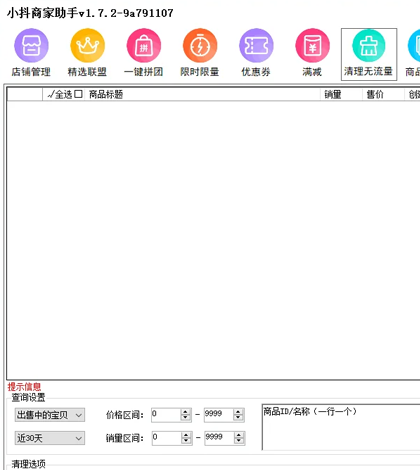This screenshot has height=470, width=420.
Task: Expand the 近30天 time range dropdown
Action: pyautogui.click(x=50, y=438)
